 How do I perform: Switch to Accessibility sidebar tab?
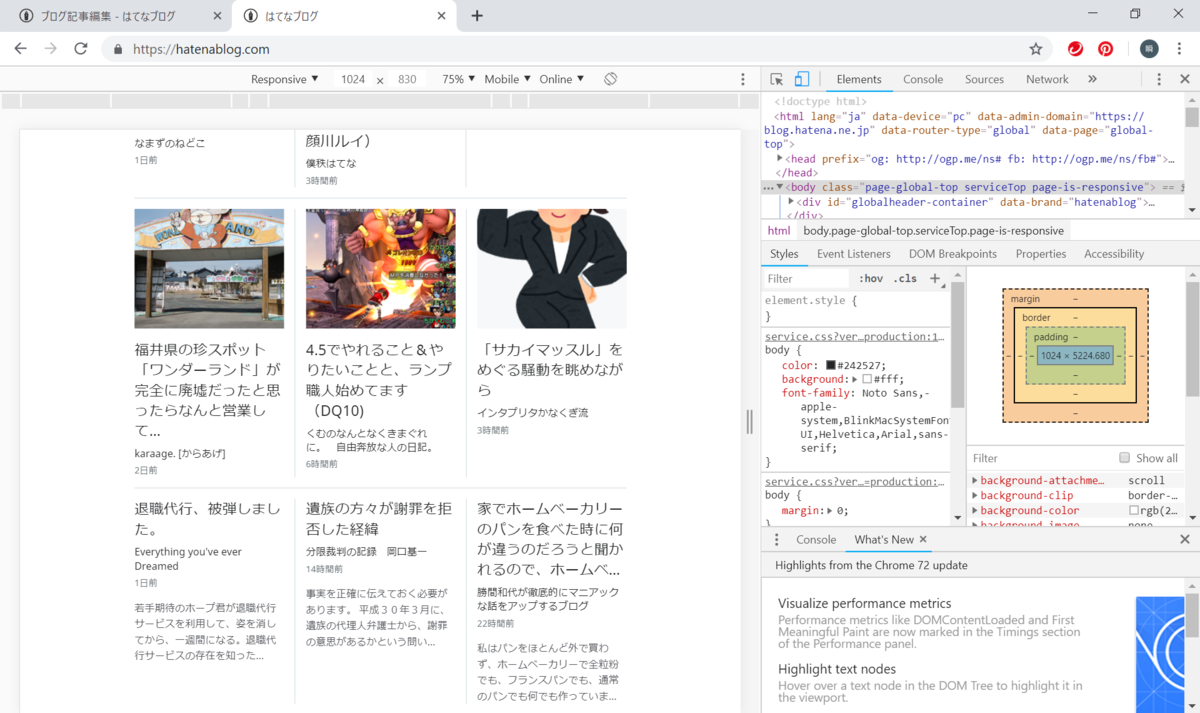(1114, 254)
